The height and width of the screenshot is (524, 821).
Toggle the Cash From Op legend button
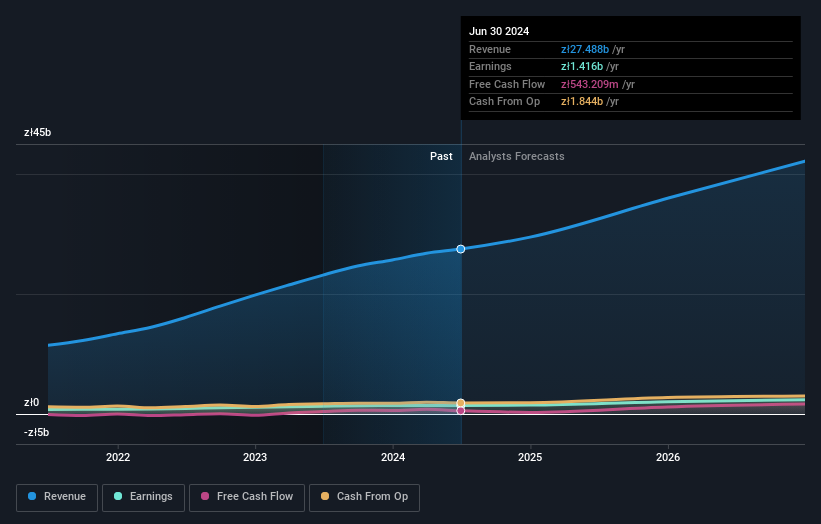(364, 497)
